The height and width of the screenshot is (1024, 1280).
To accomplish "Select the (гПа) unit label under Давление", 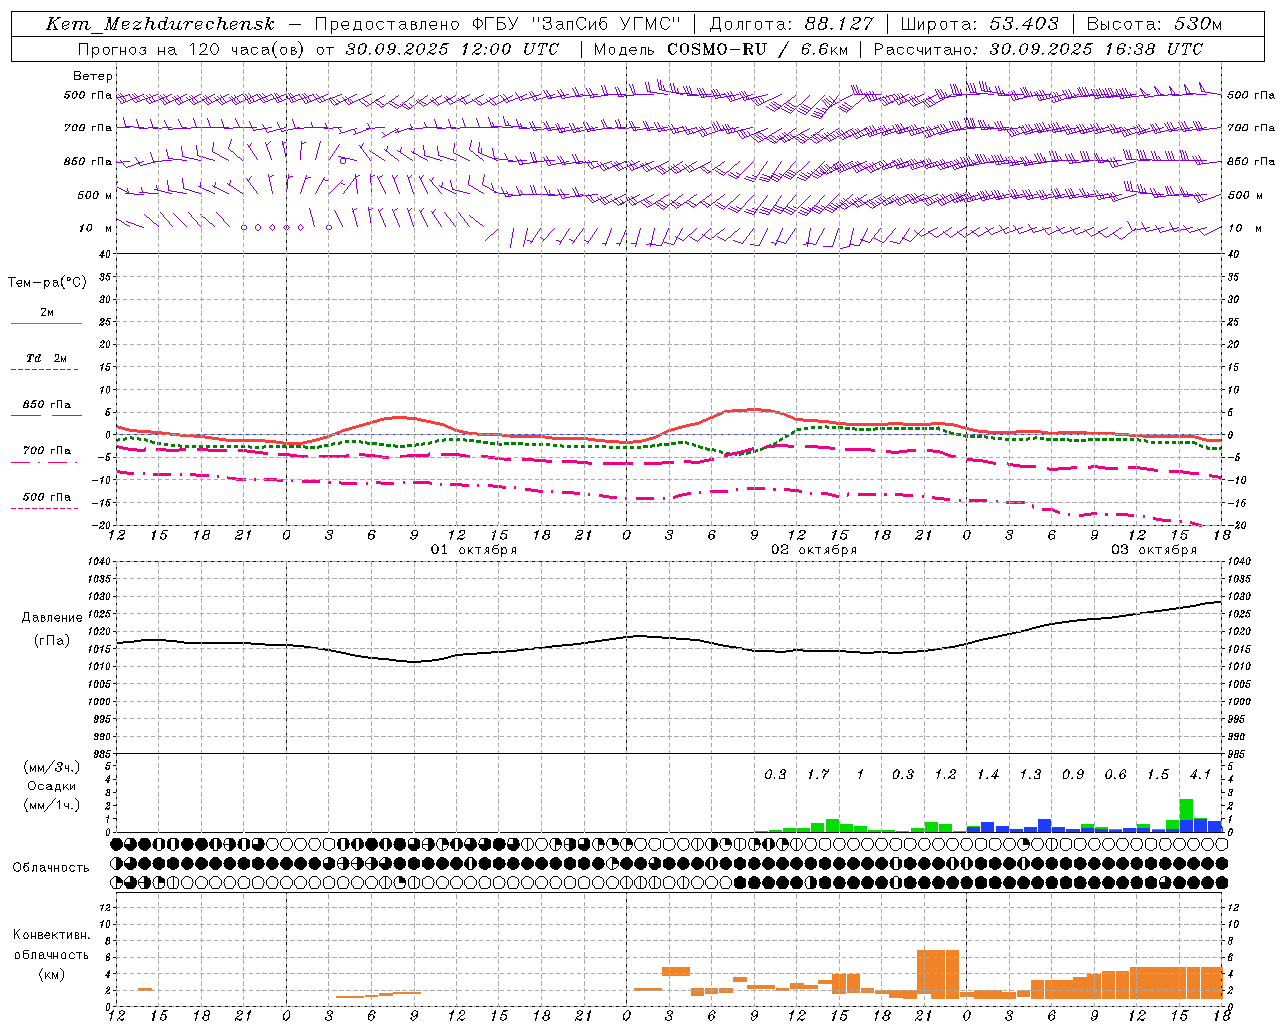I will [x=52, y=641].
